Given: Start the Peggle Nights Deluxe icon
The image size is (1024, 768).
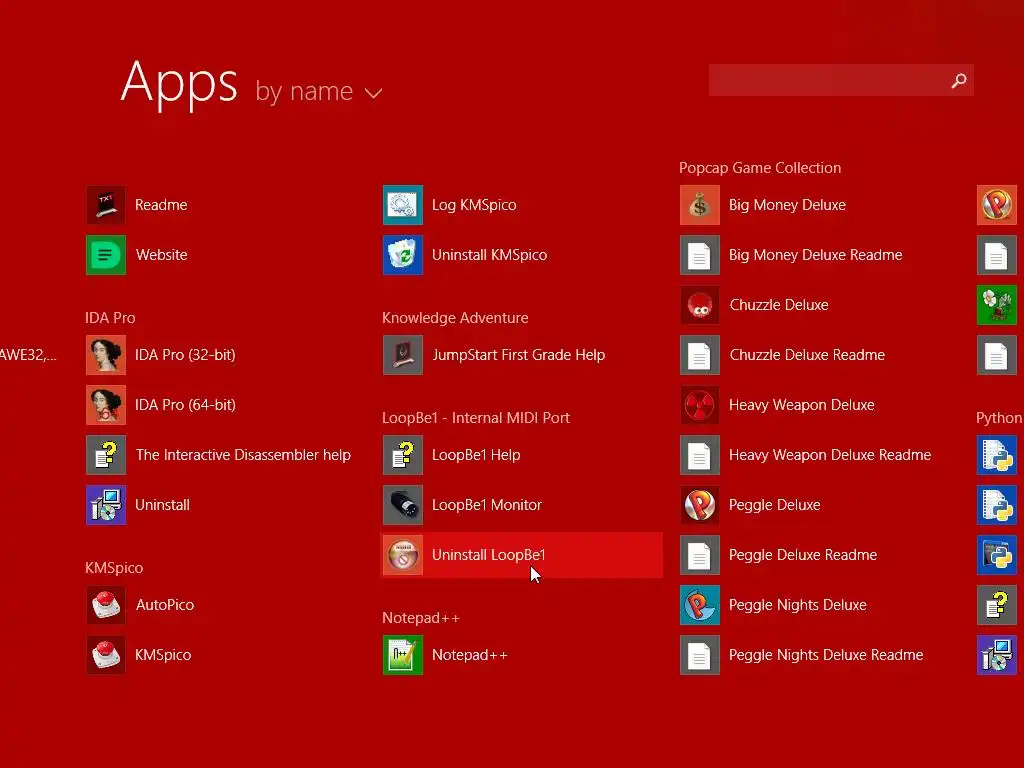Looking at the screenshot, I should point(699,605).
